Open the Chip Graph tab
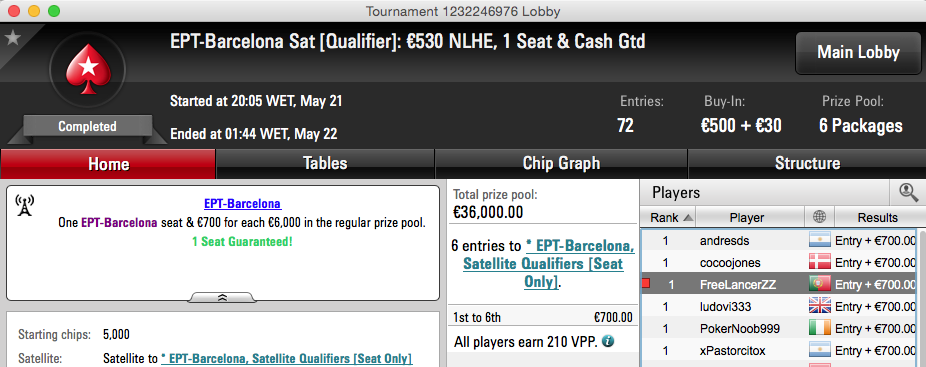The width and height of the screenshot is (926, 367). (561, 163)
